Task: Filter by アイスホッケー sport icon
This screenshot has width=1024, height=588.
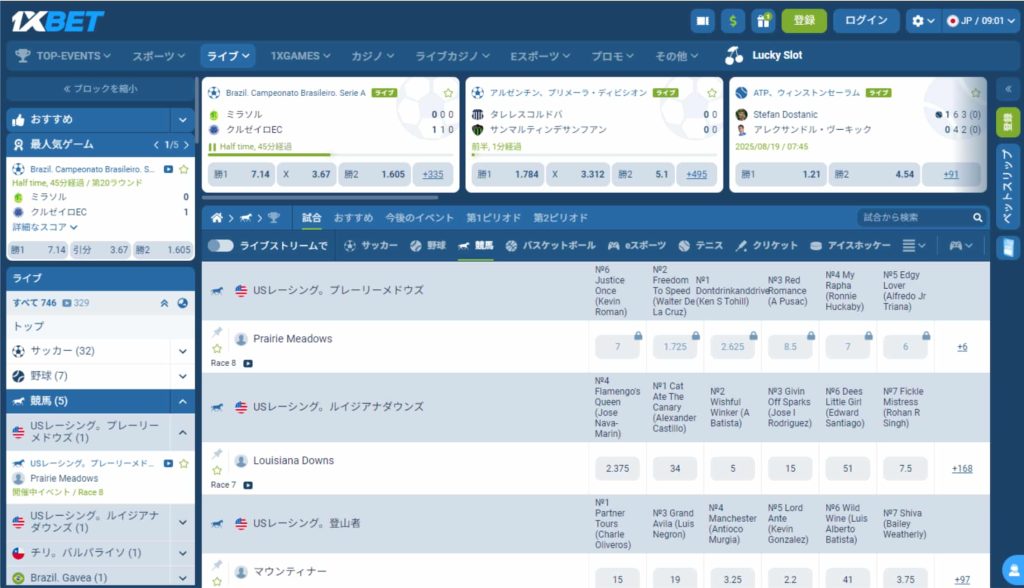Action: pos(850,246)
